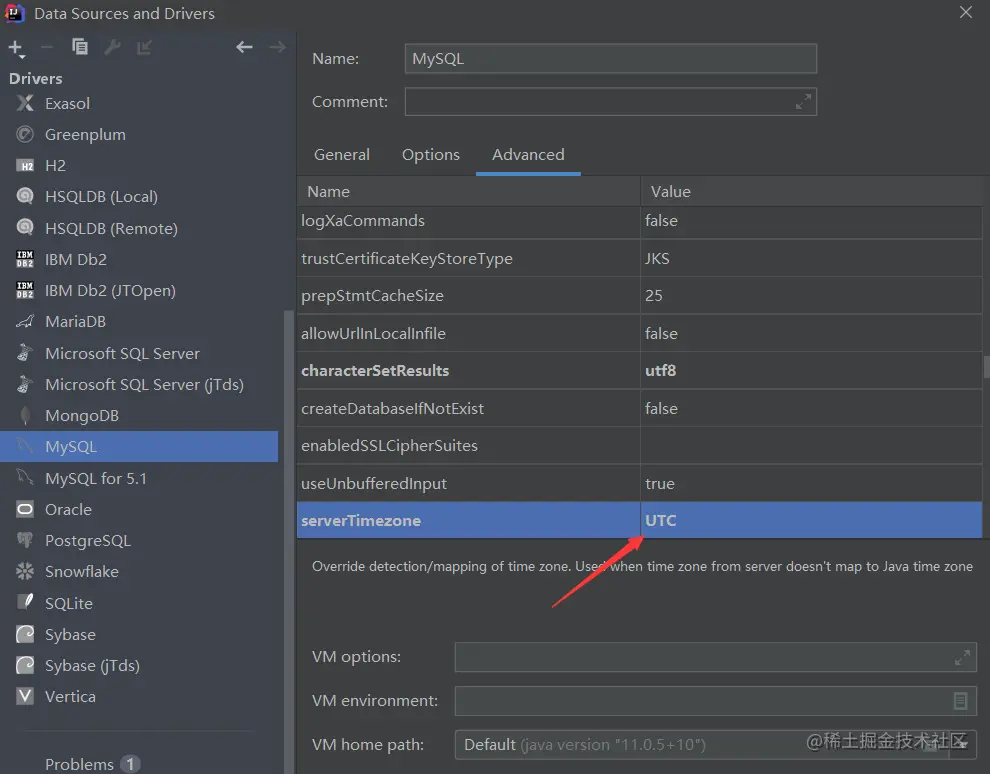Open the VM environment list editor icon
Screen dimensions: 990x774
click(x=960, y=701)
